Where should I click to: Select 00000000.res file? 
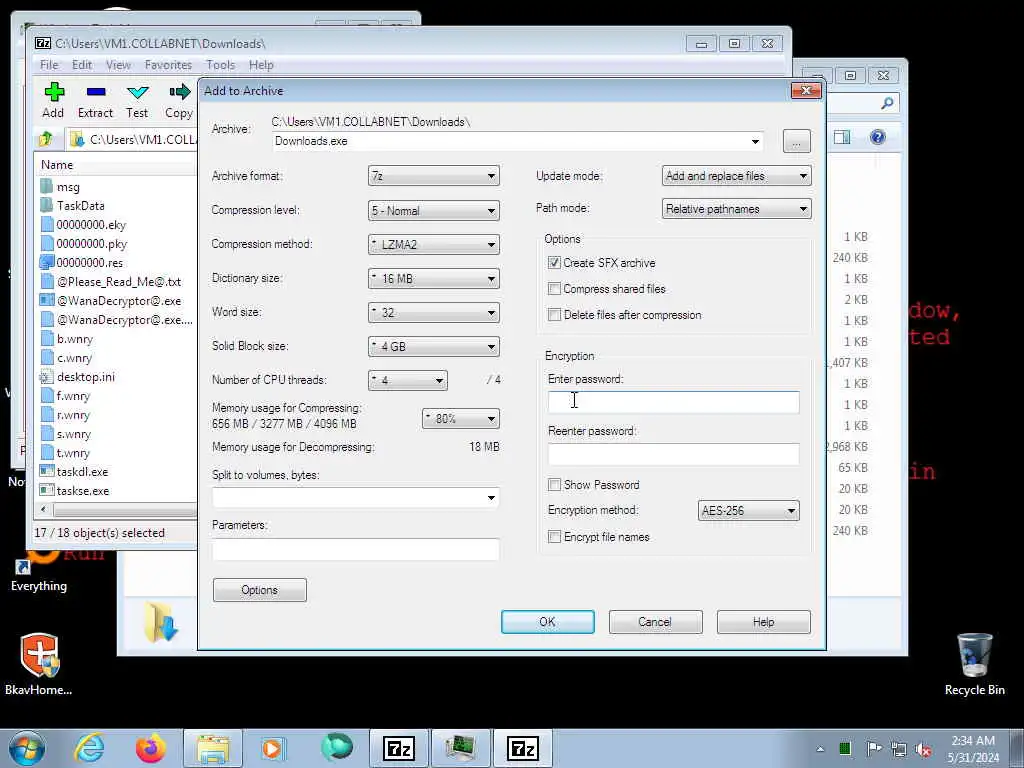[89, 263]
